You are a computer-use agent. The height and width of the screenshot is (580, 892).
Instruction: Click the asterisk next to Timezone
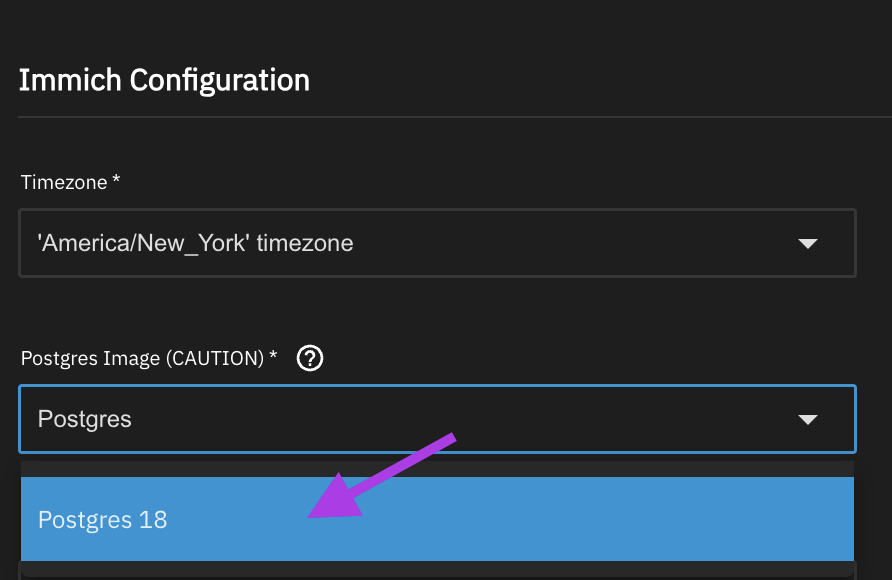coord(116,181)
